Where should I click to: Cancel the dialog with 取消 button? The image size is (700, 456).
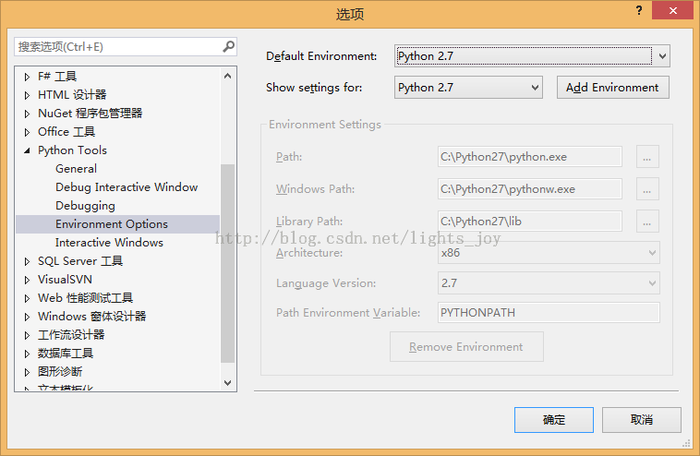coord(641,420)
